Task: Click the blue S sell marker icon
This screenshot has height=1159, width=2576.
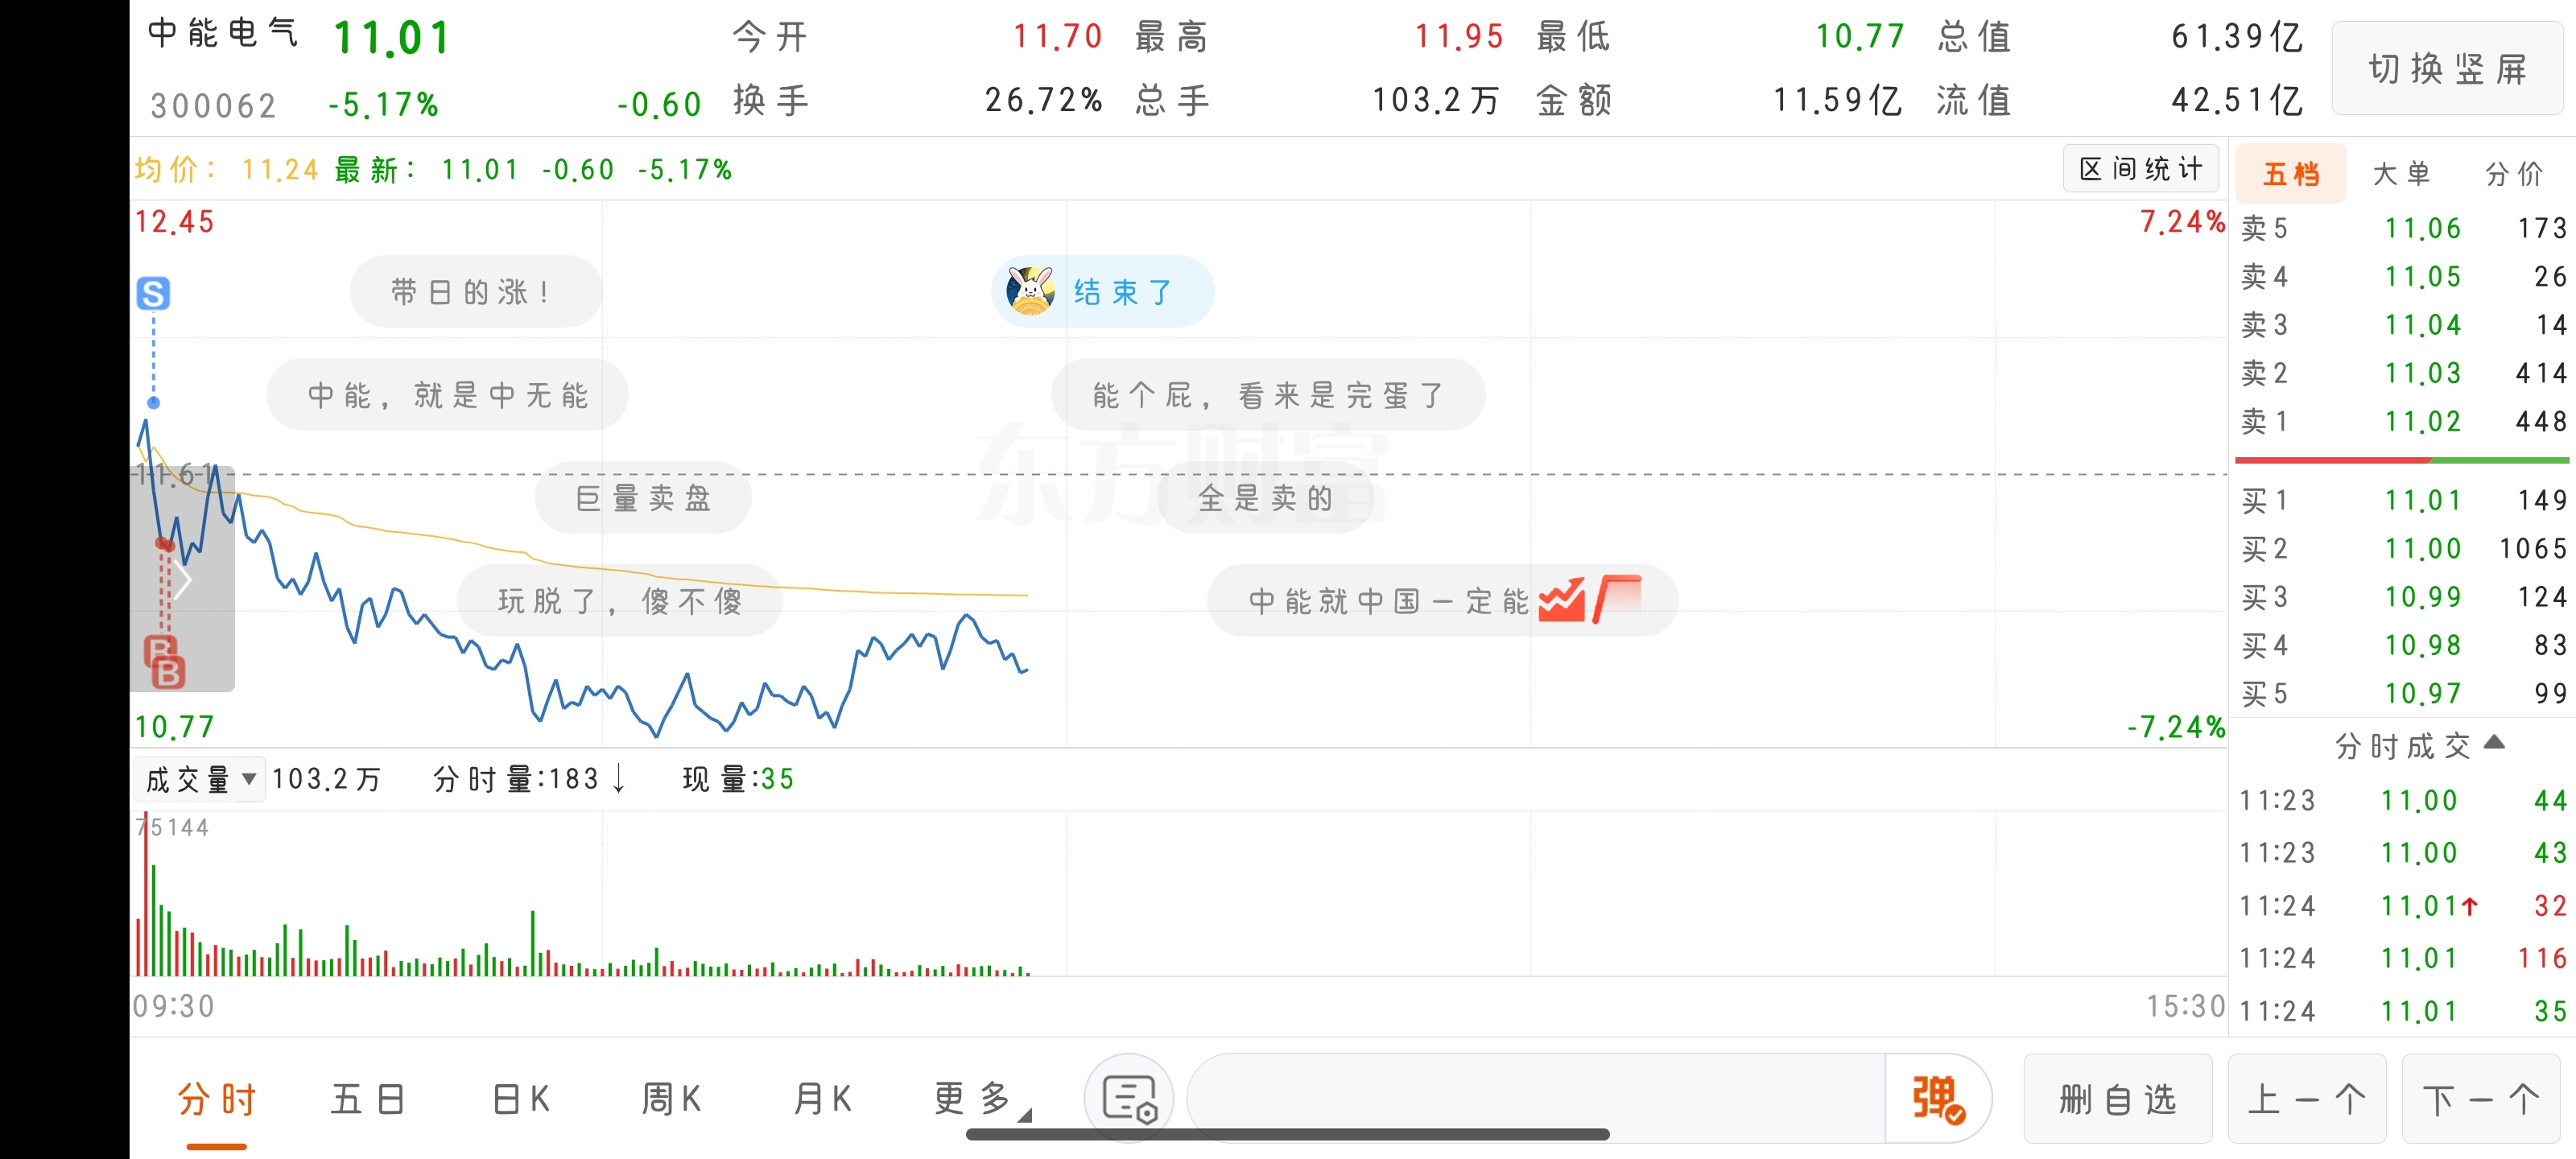Action: (153, 293)
